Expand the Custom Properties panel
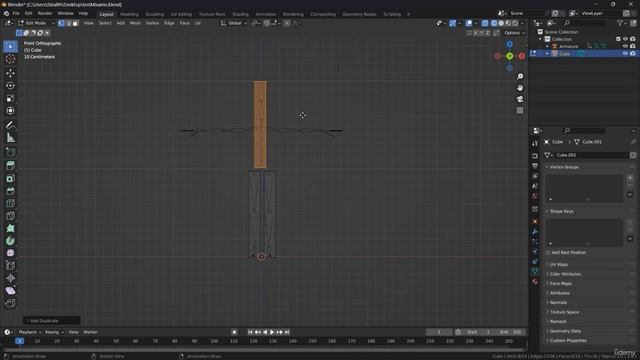The image size is (640, 360). click(x=568, y=340)
